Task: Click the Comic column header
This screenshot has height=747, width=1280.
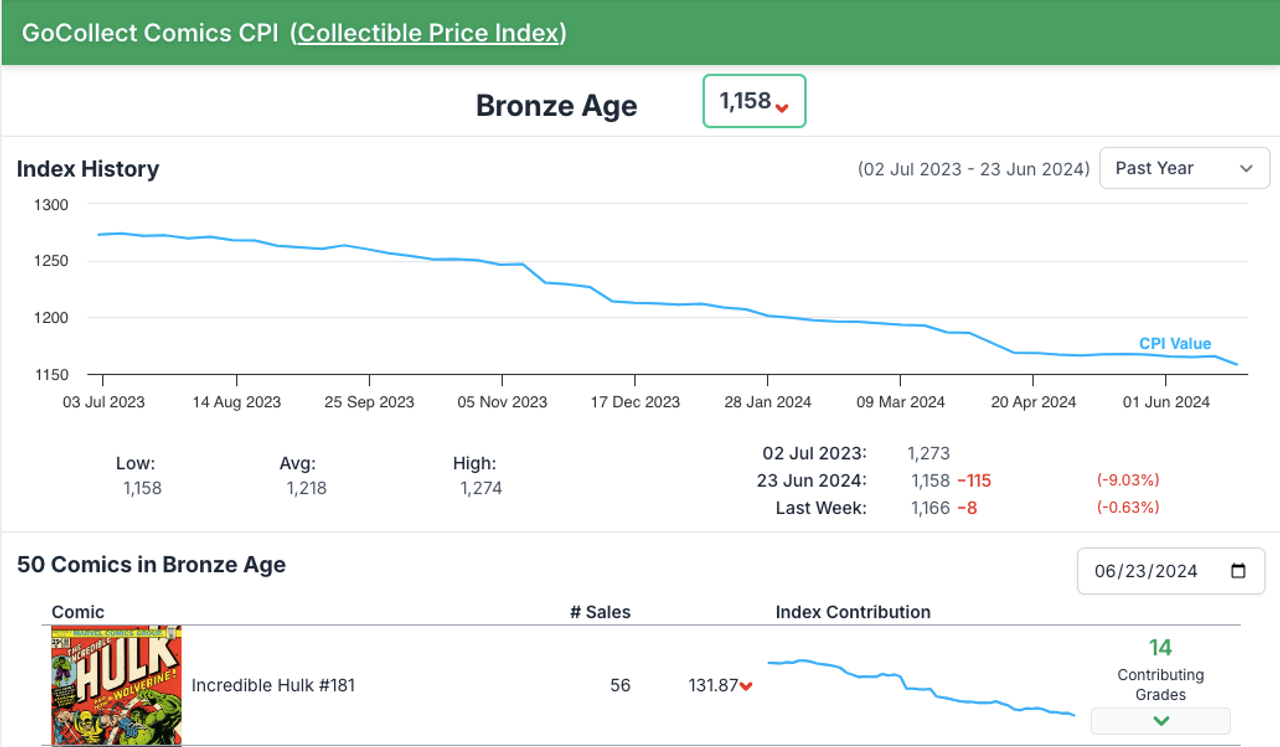Action: pos(78,612)
